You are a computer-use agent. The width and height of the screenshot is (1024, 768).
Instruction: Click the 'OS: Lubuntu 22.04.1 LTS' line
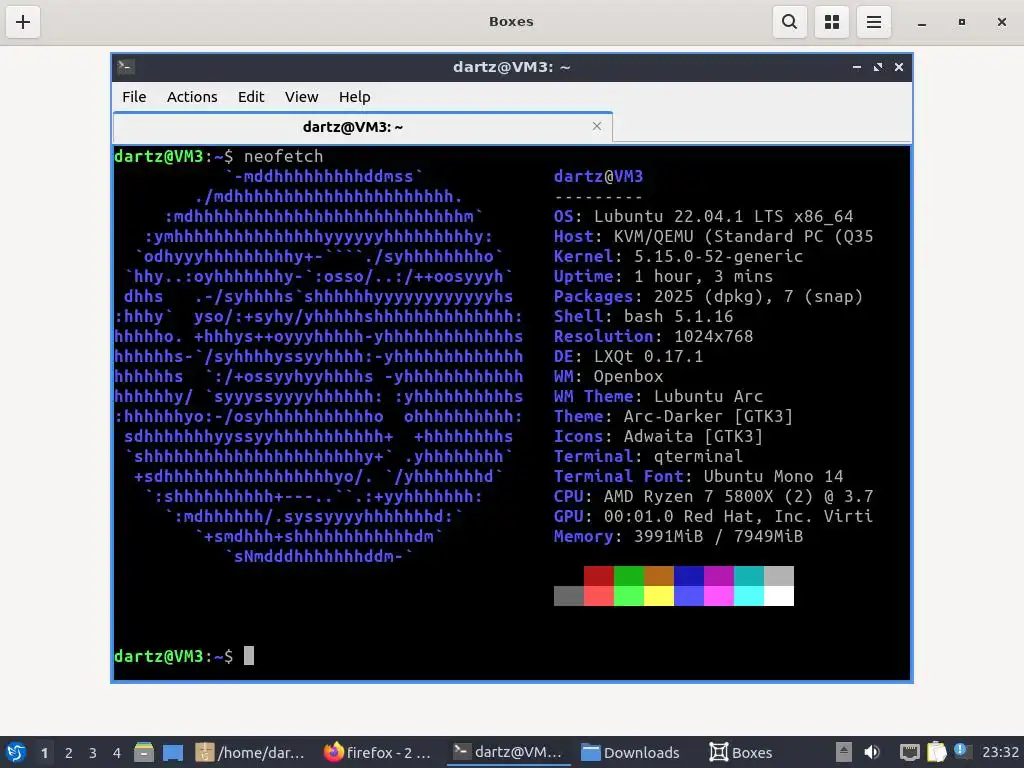tap(703, 216)
